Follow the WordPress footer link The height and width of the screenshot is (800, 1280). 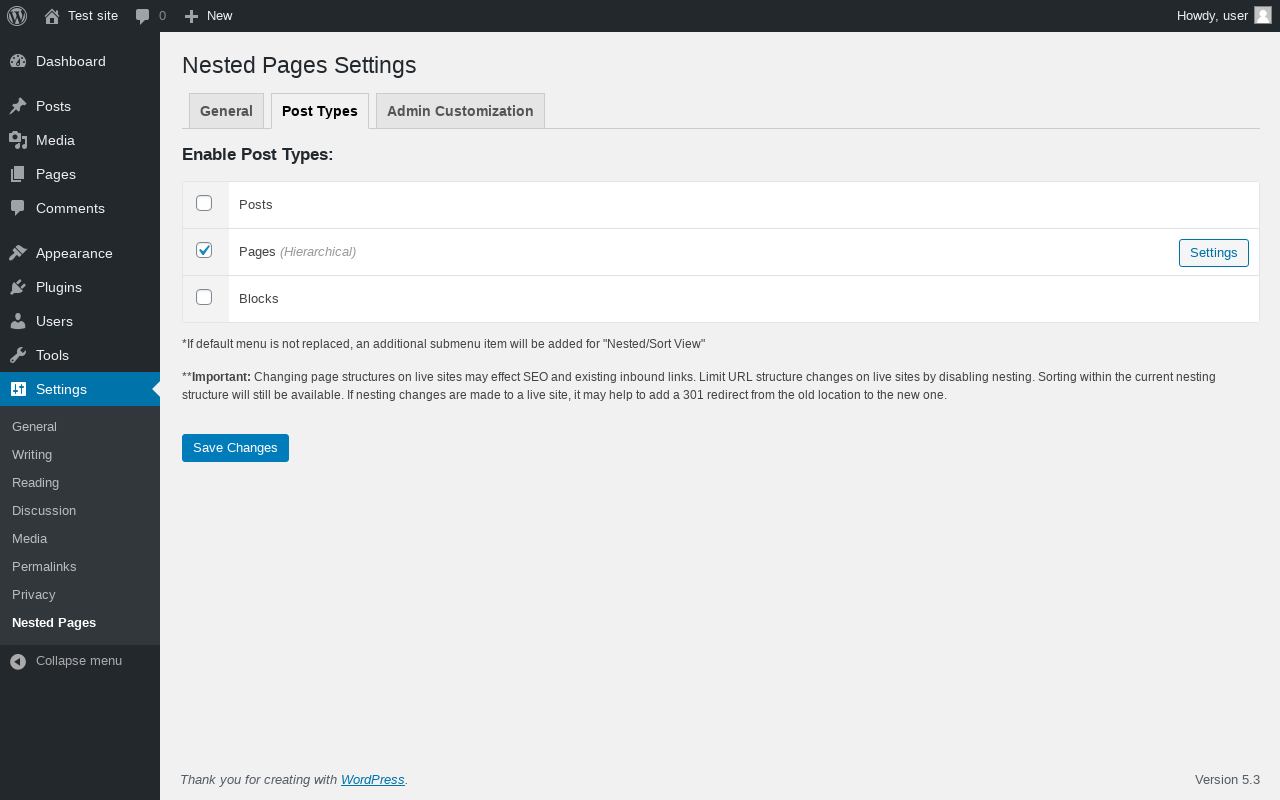(x=372, y=780)
